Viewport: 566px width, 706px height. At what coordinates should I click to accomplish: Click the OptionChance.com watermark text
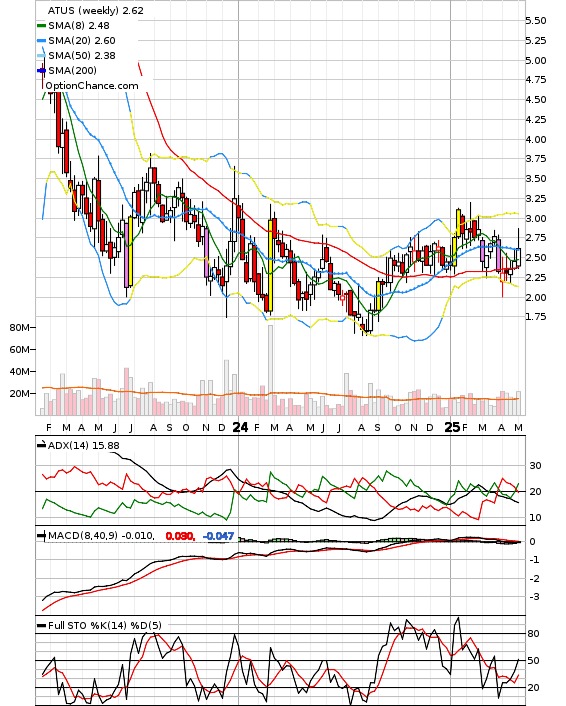(92, 86)
